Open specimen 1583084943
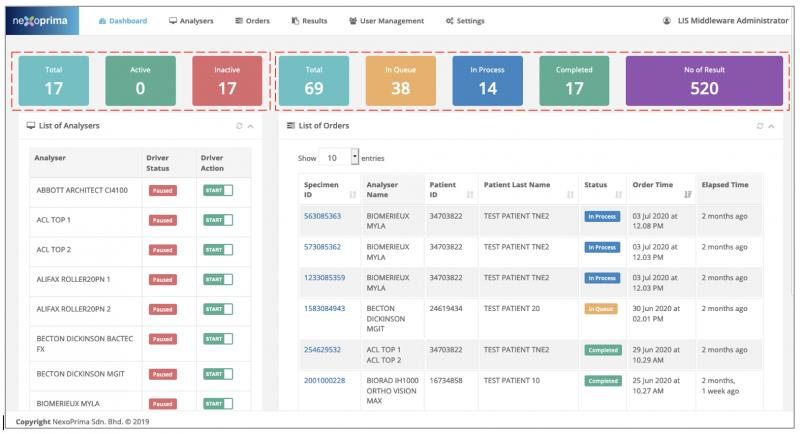 324,308
